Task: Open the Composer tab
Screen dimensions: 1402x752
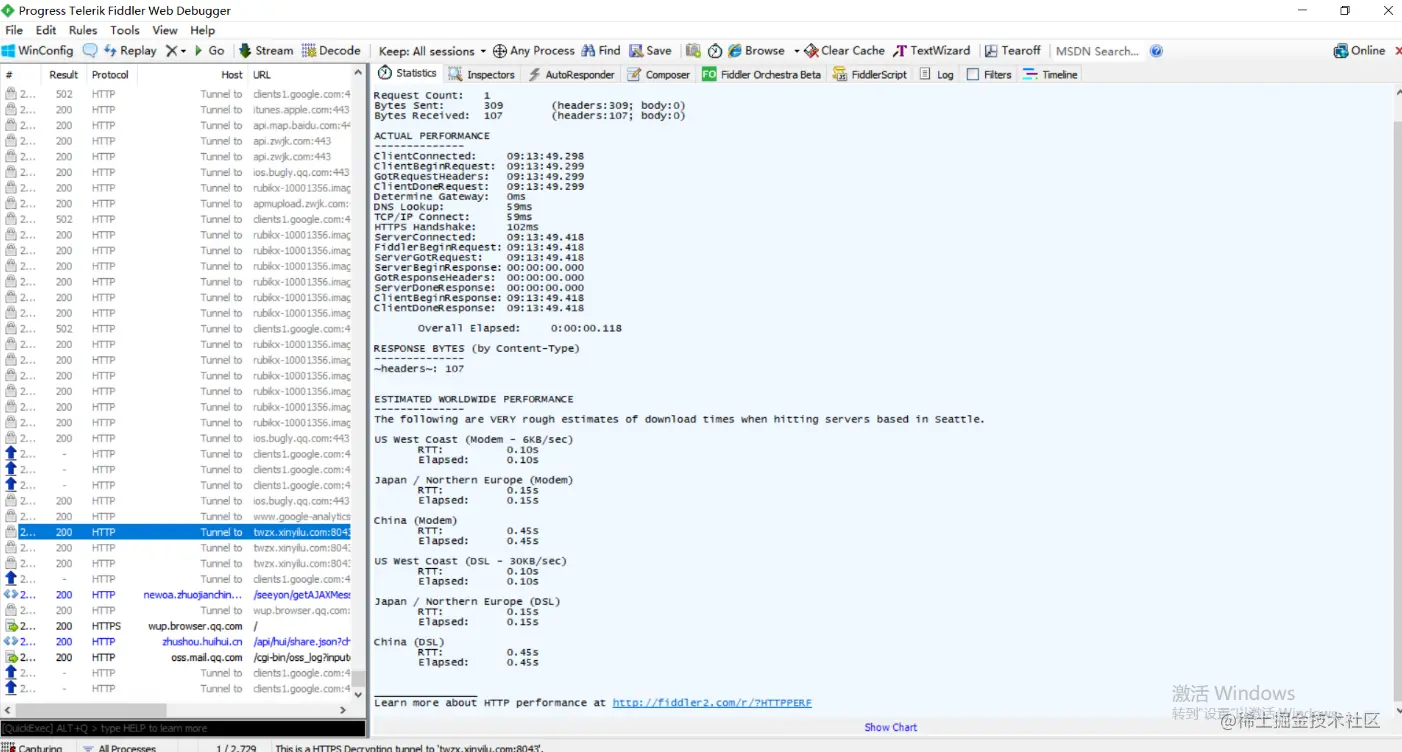Action: click(659, 75)
